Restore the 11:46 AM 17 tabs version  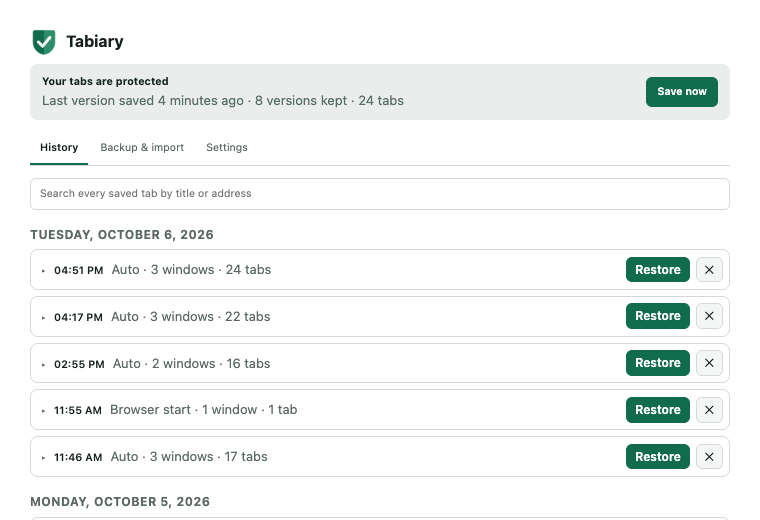click(658, 457)
